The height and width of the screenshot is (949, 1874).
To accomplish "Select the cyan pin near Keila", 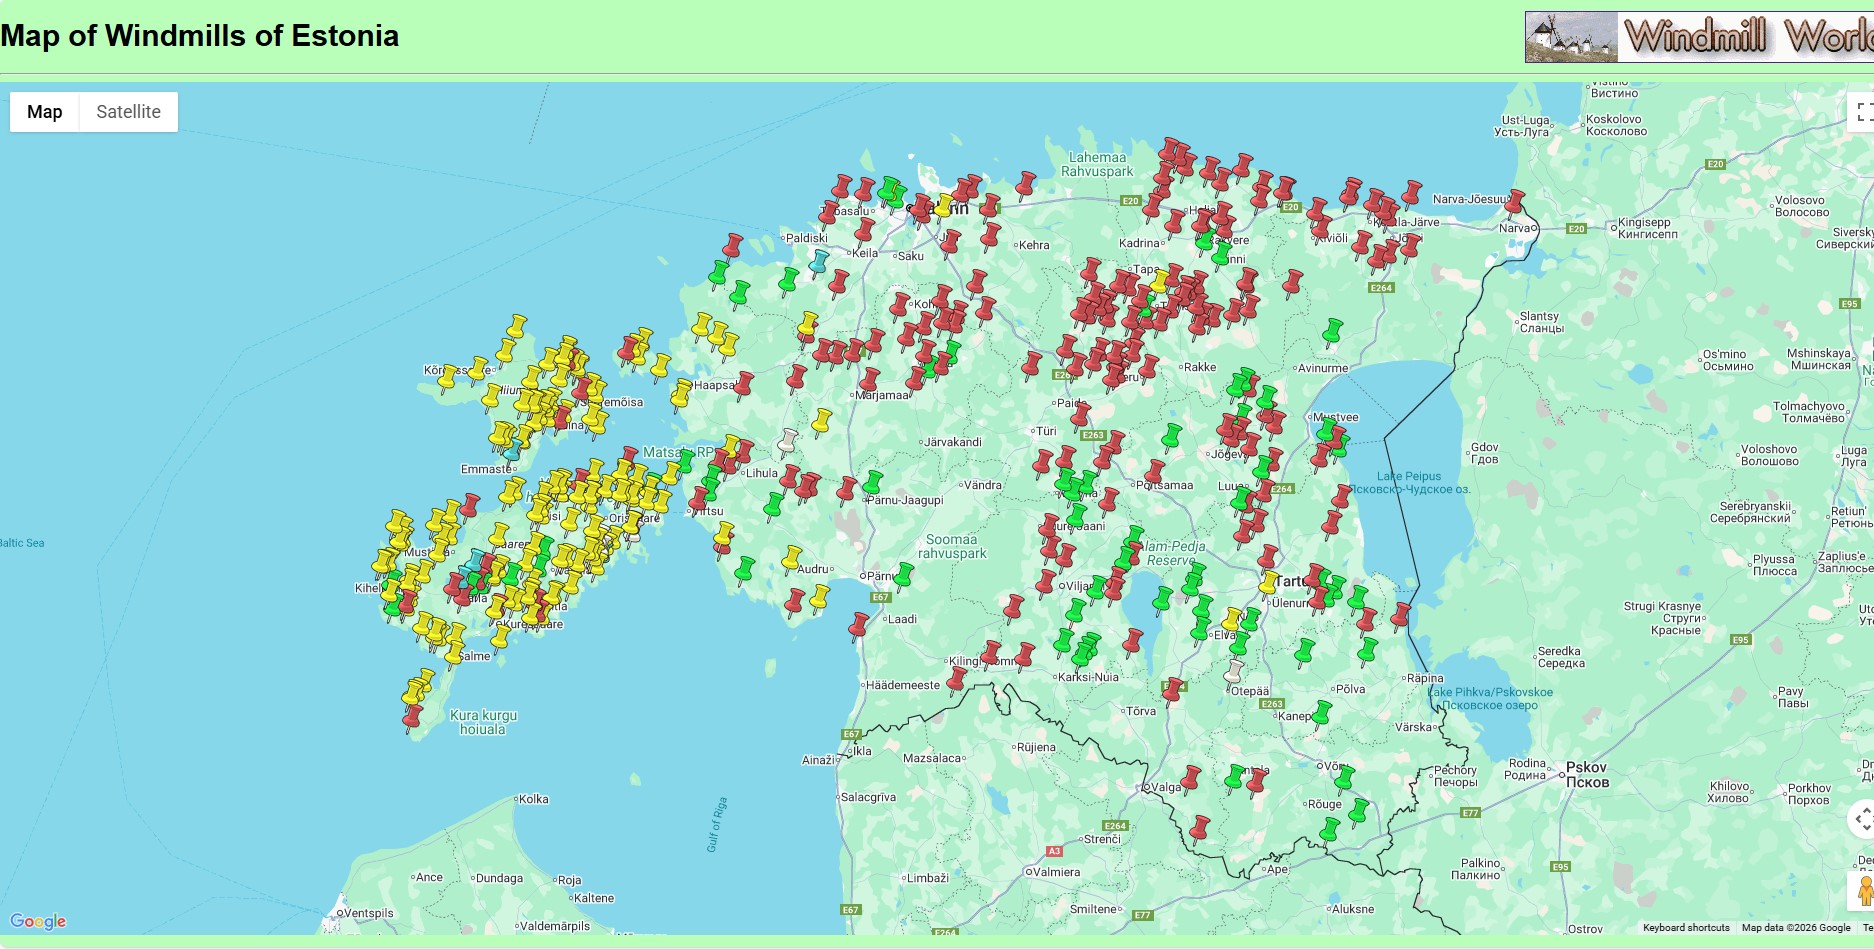I will point(819,263).
